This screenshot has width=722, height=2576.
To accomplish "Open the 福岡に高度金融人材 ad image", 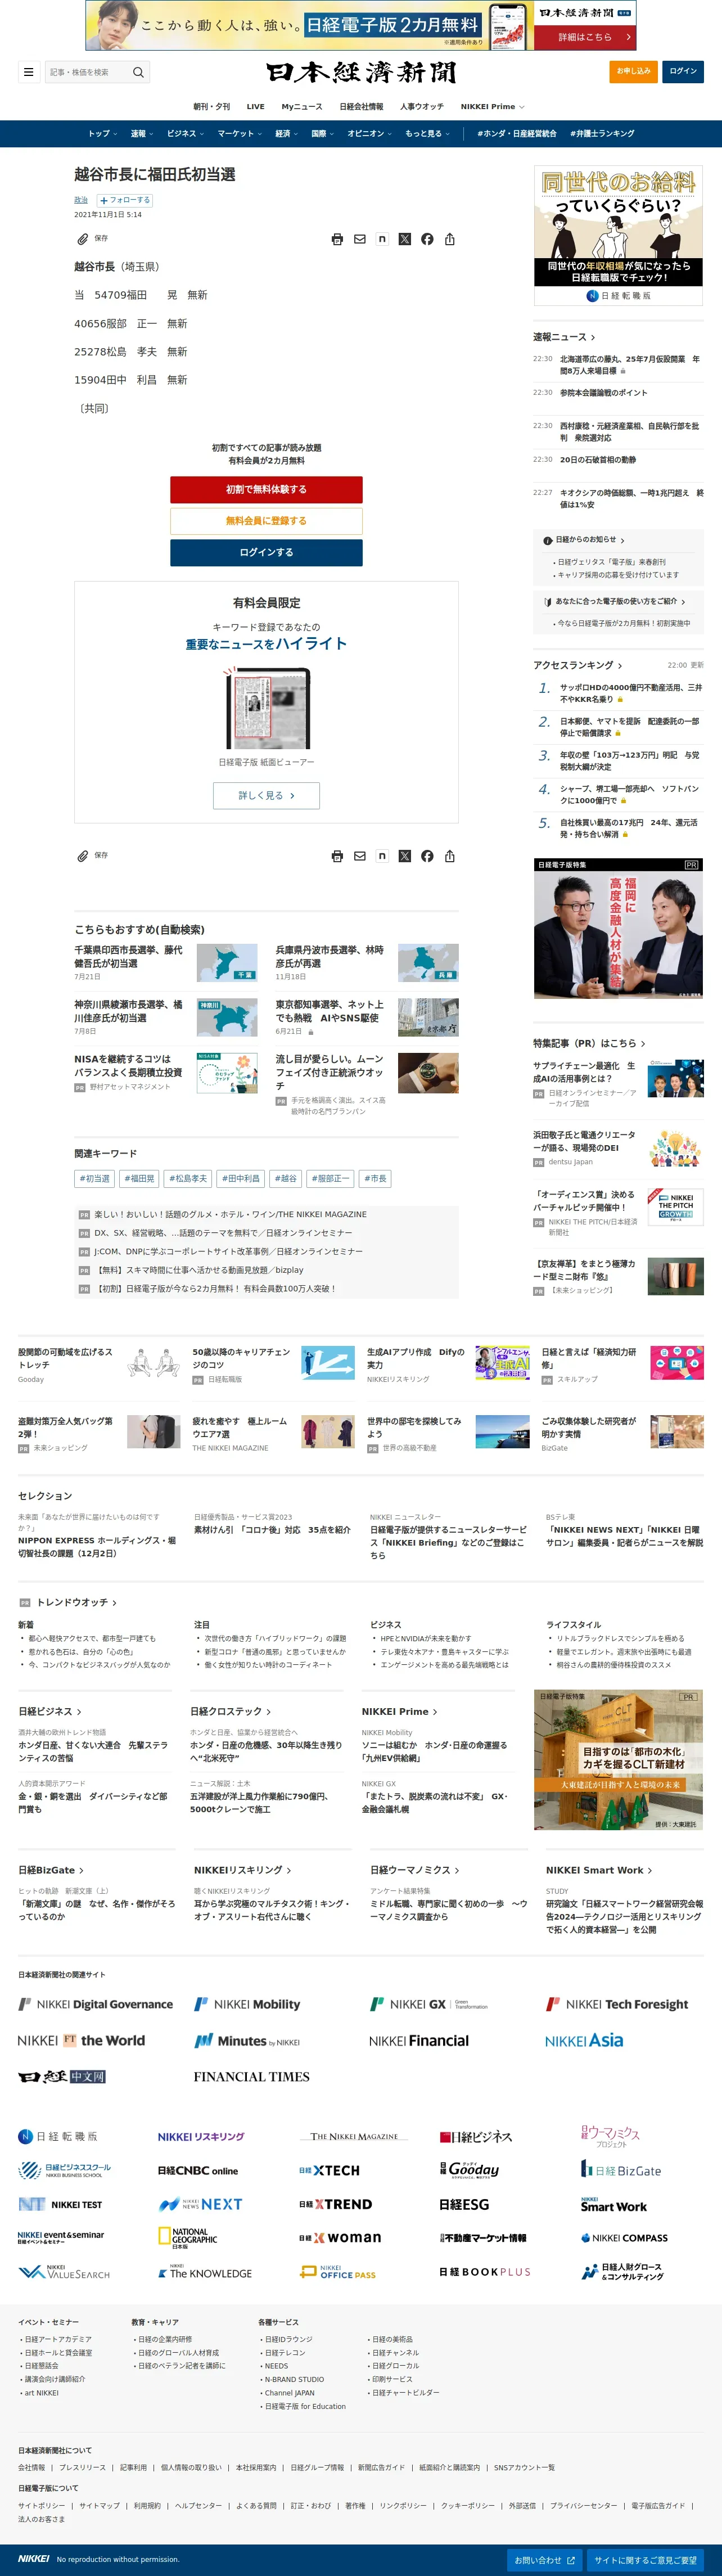I will 618,929.
